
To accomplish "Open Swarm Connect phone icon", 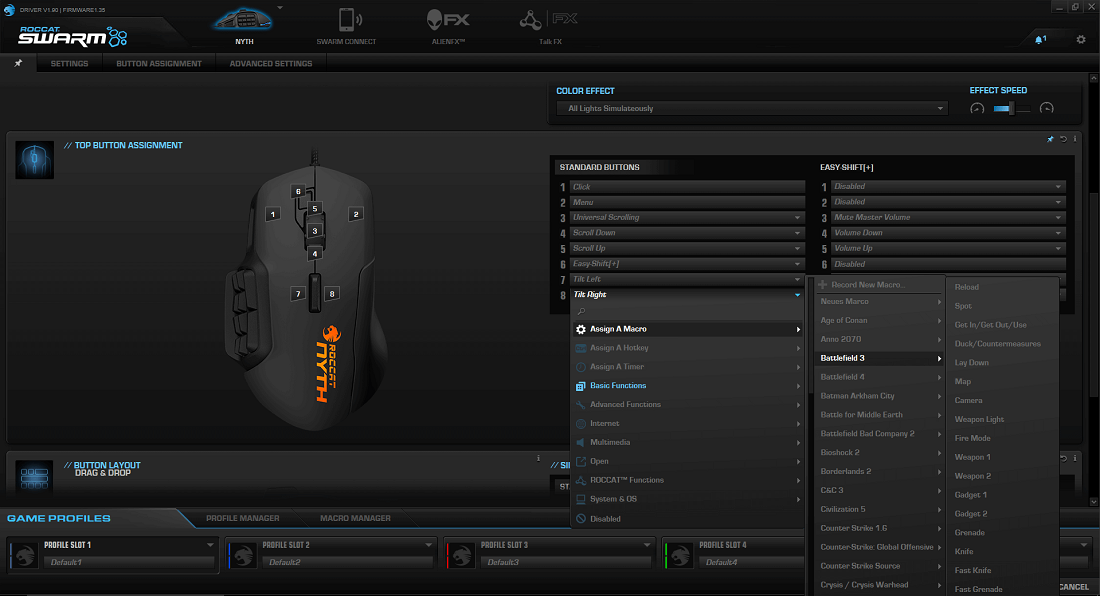I will point(349,20).
